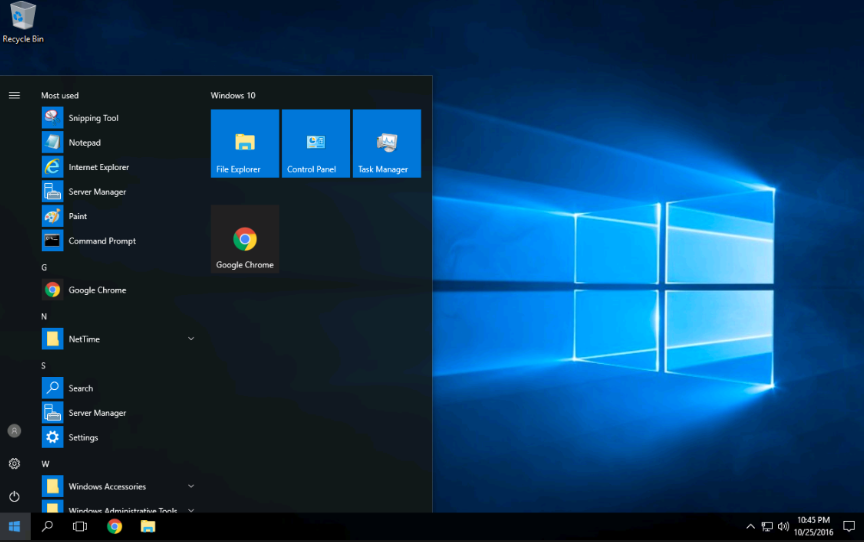Click the Task Manager tile
Screen dimensions: 864x542
click(x=387, y=143)
